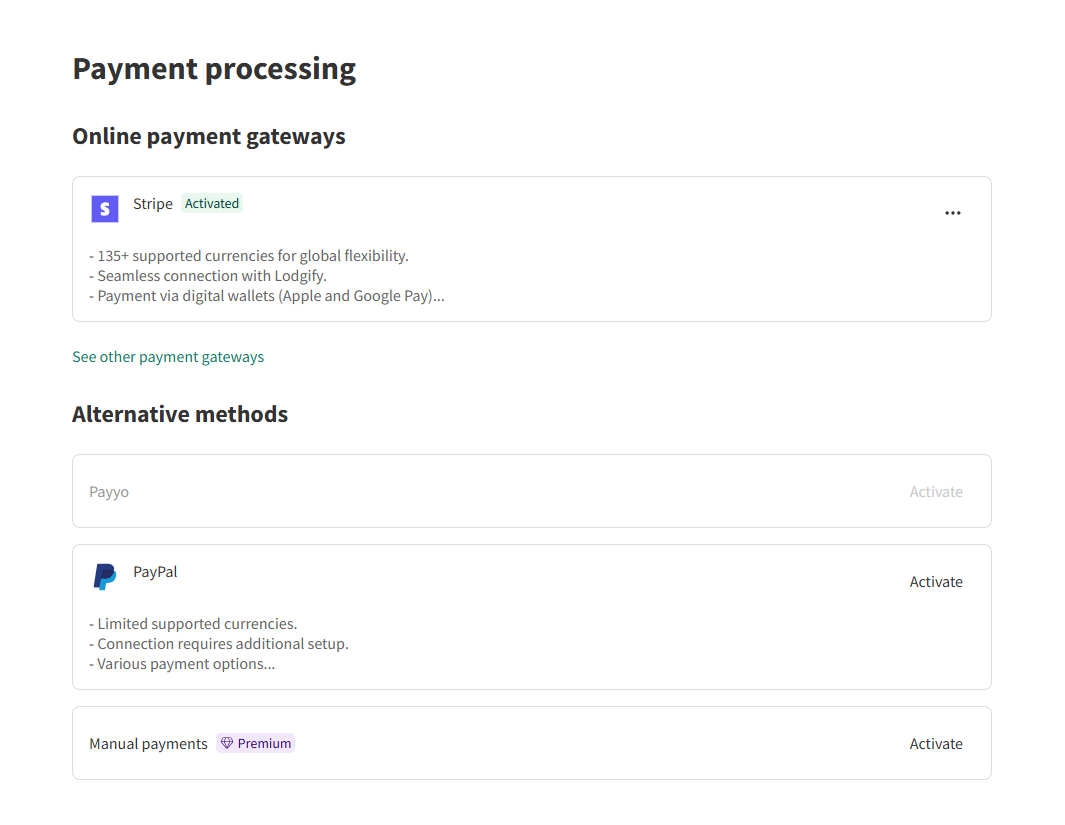
Task: Click the Premium diamond icon
Action: pos(227,742)
